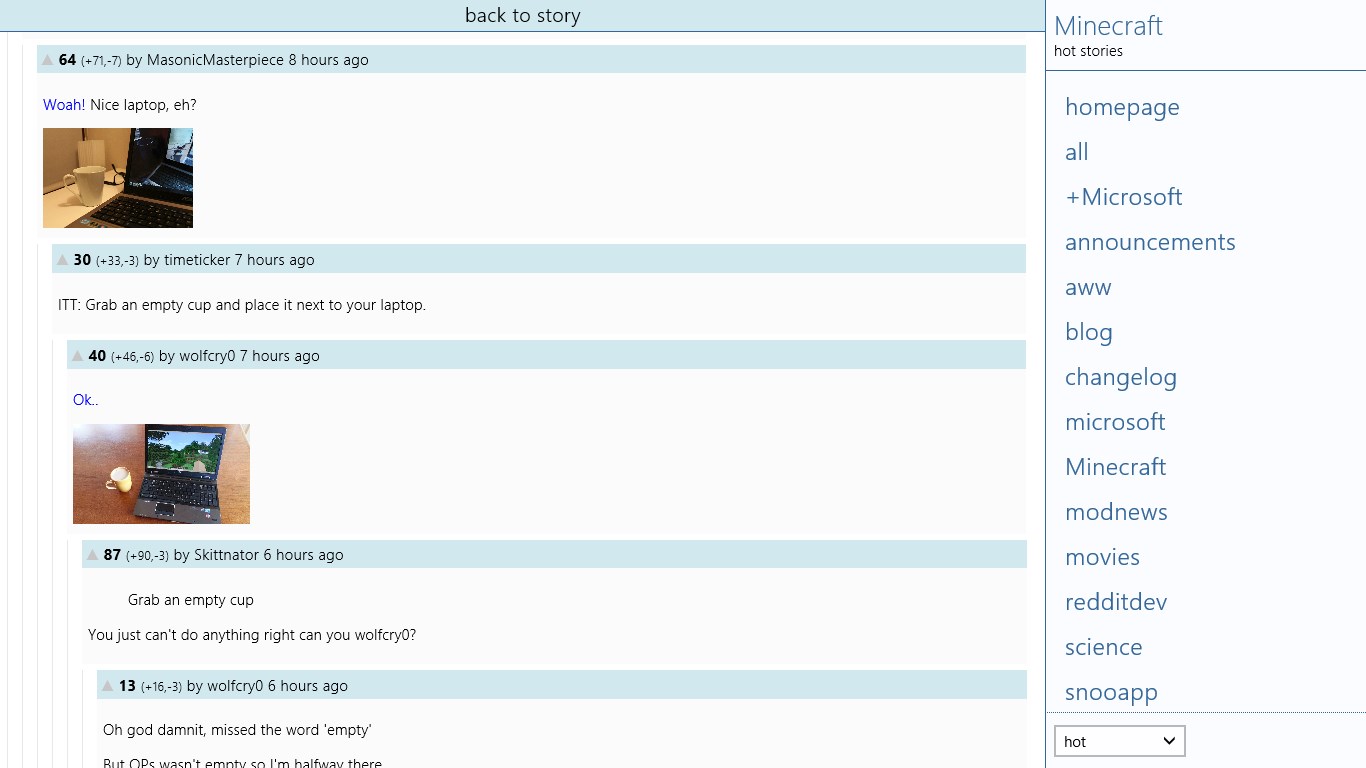Click 'Nice laptop, eh?' text

click(x=143, y=105)
